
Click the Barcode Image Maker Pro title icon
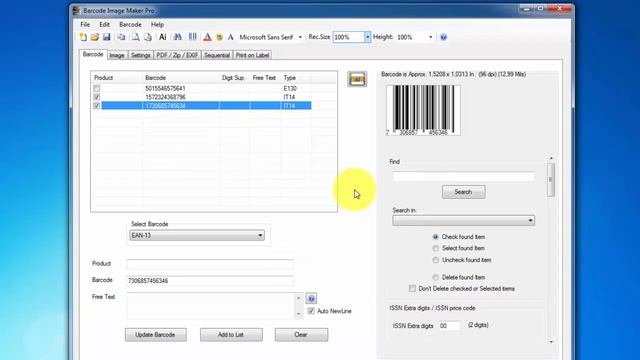coord(76,11)
